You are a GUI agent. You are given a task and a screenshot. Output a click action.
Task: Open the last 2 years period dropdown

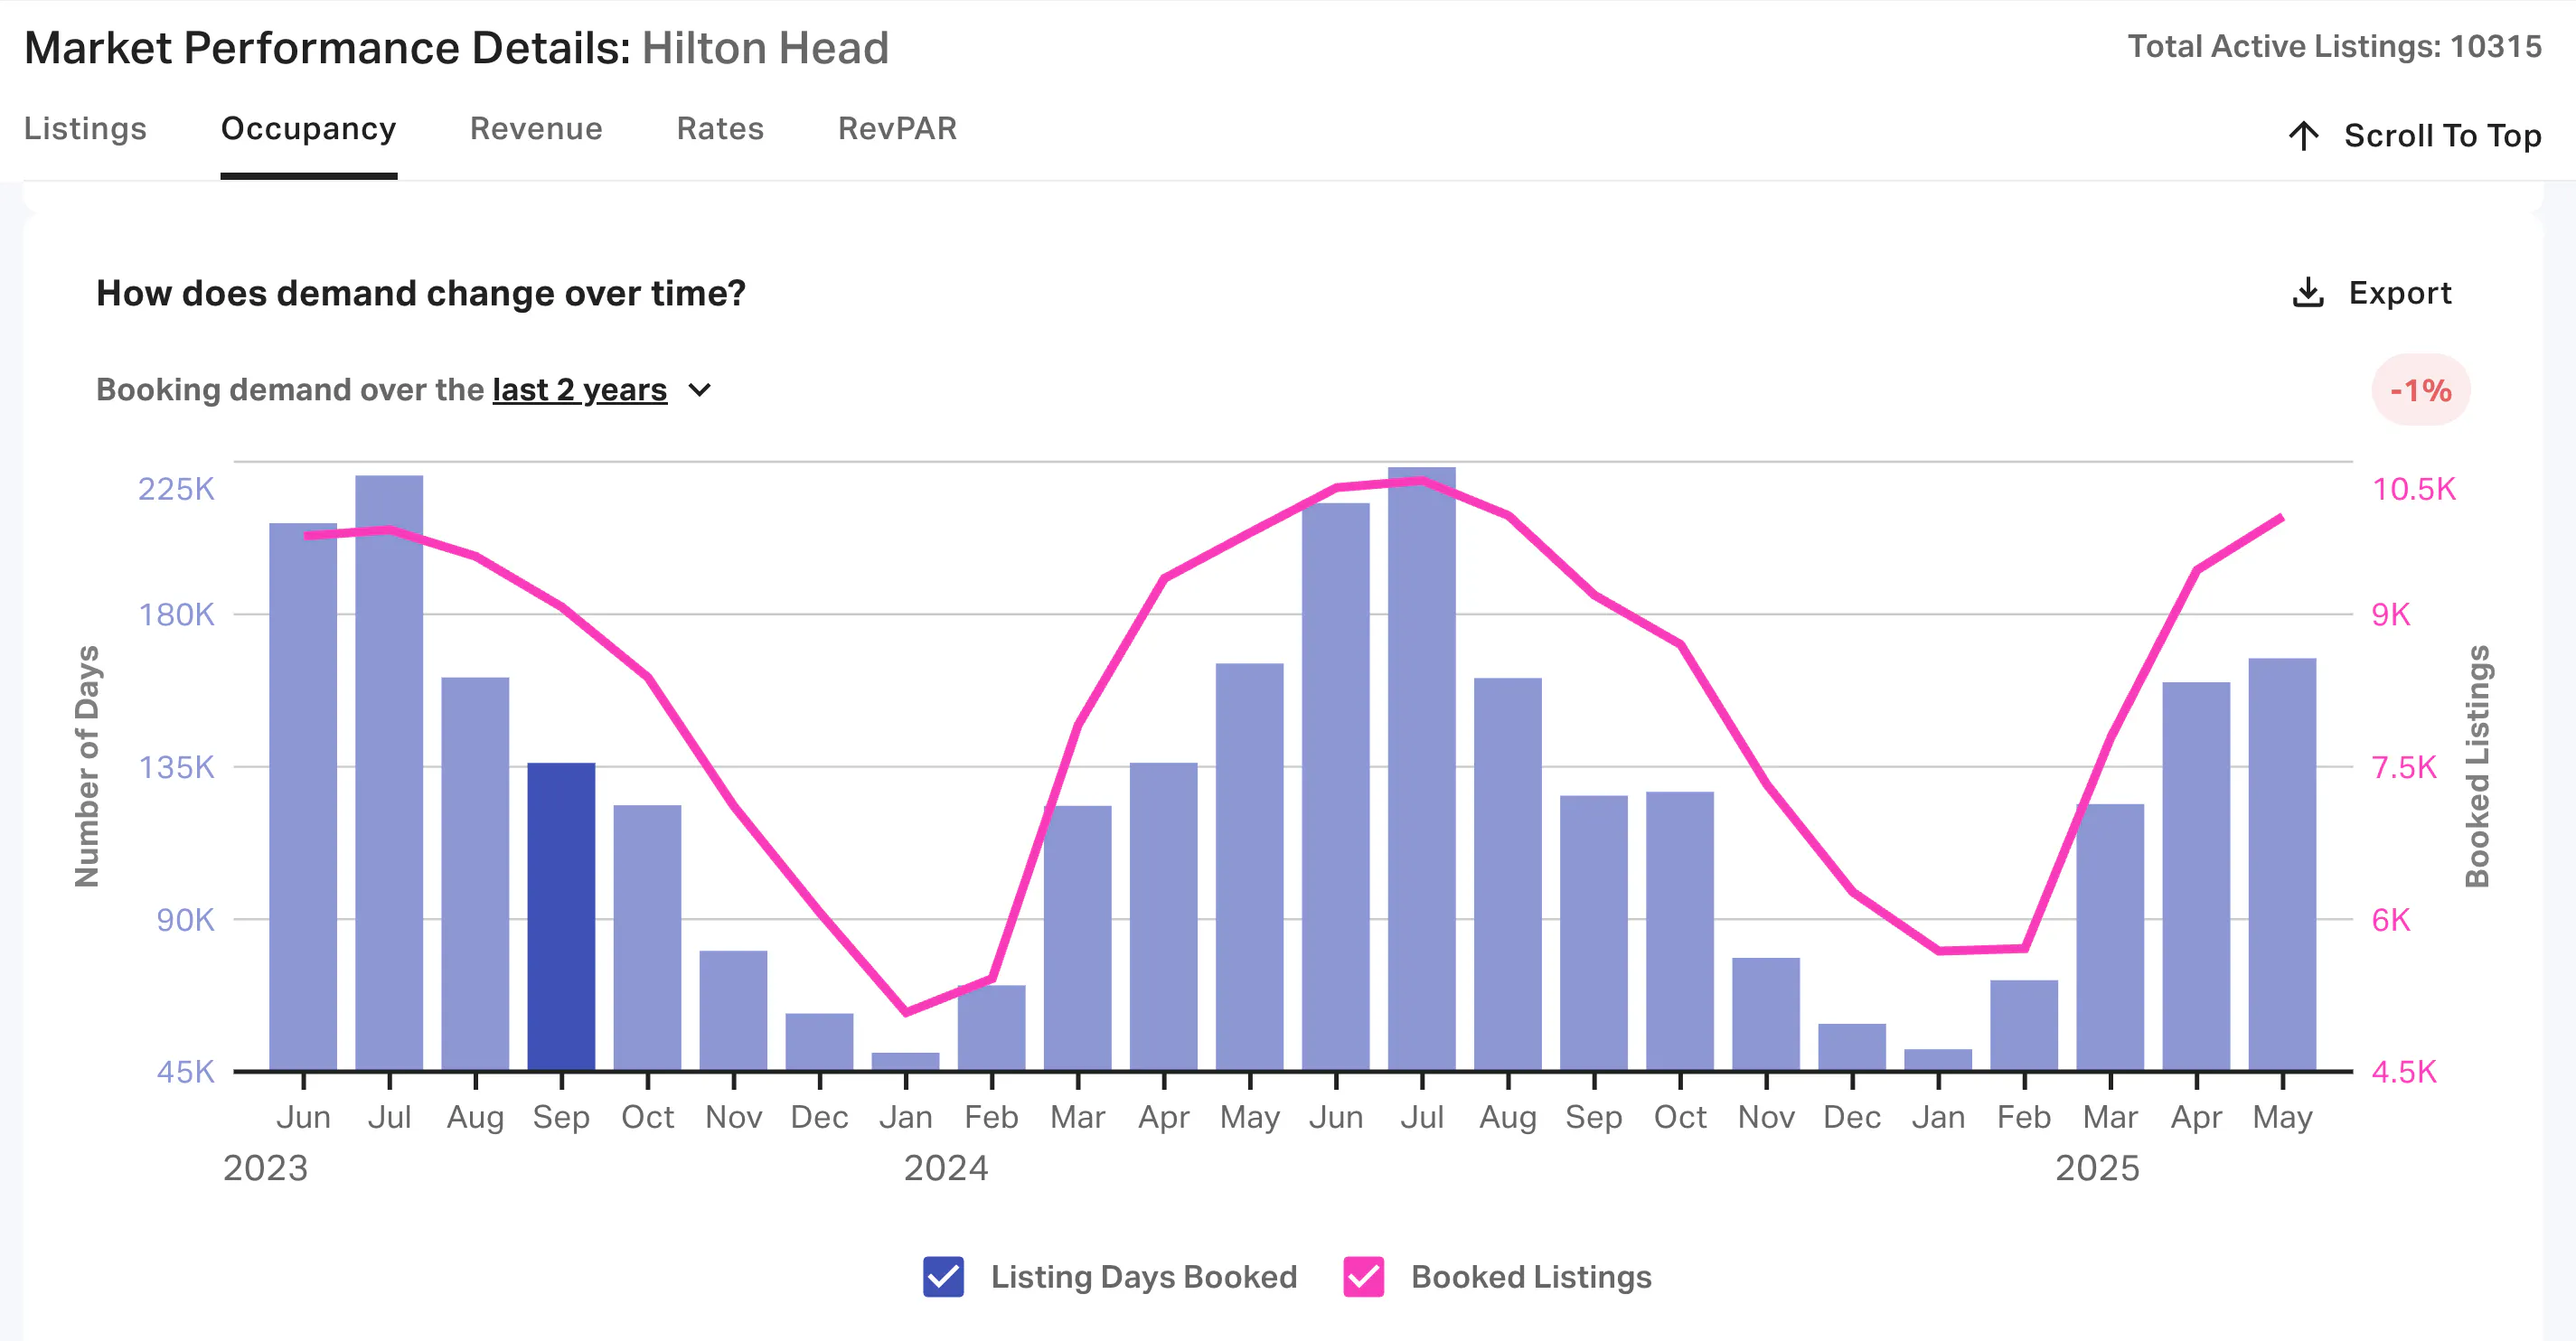coord(579,389)
